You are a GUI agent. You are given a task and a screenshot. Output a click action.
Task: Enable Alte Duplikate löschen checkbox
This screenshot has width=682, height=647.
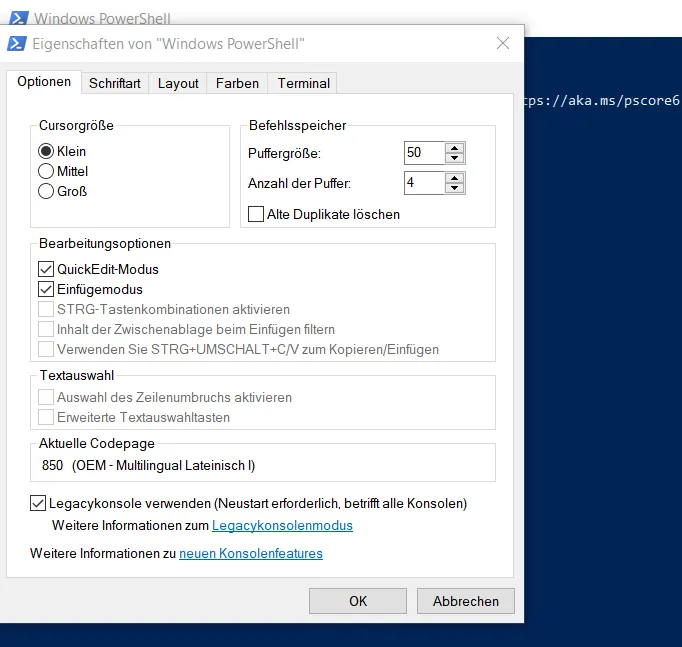[x=256, y=214]
